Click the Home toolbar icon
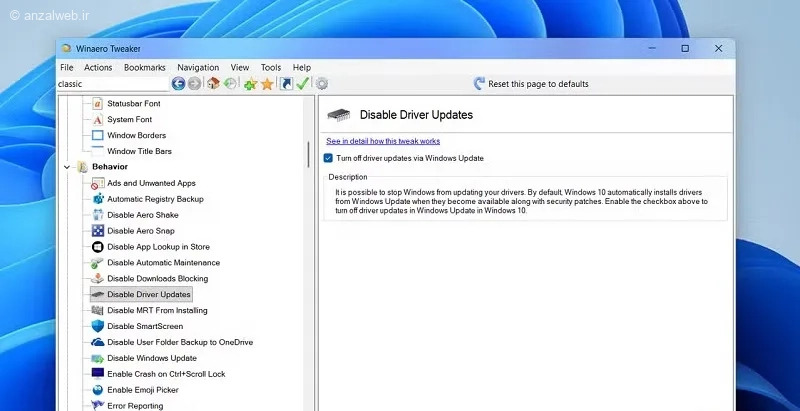This screenshot has height=411, width=800. 213,84
